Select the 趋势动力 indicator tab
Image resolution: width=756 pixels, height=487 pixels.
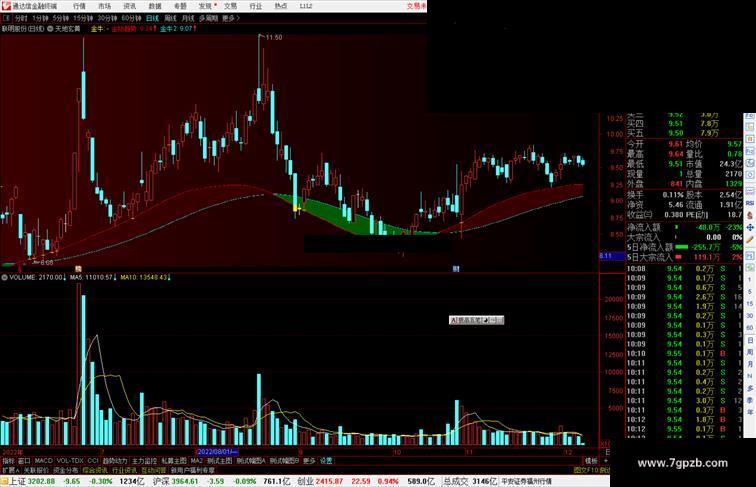coord(115,461)
